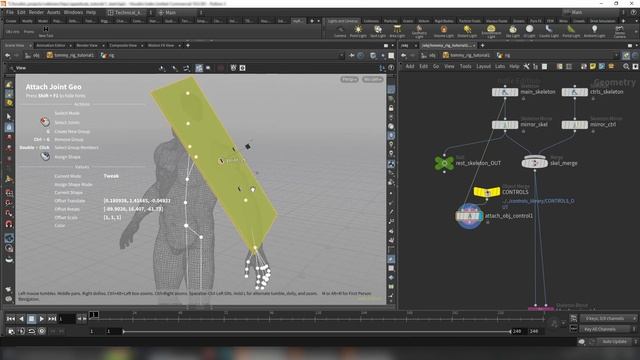This screenshot has width=640, height=360.
Task: Click the global frame range slider
Action: pos(317,331)
